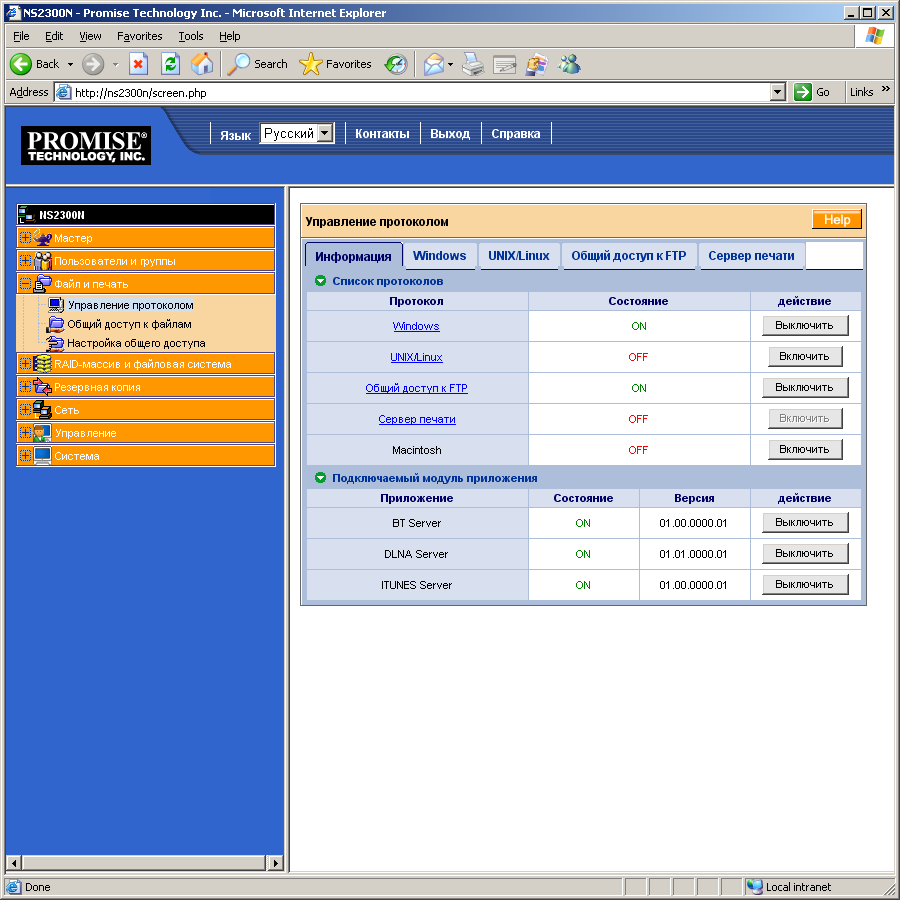The height and width of the screenshot is (900, 900).
Task: Click the Мастер wizard lamp icon
Action: click(x=42, y=238)
